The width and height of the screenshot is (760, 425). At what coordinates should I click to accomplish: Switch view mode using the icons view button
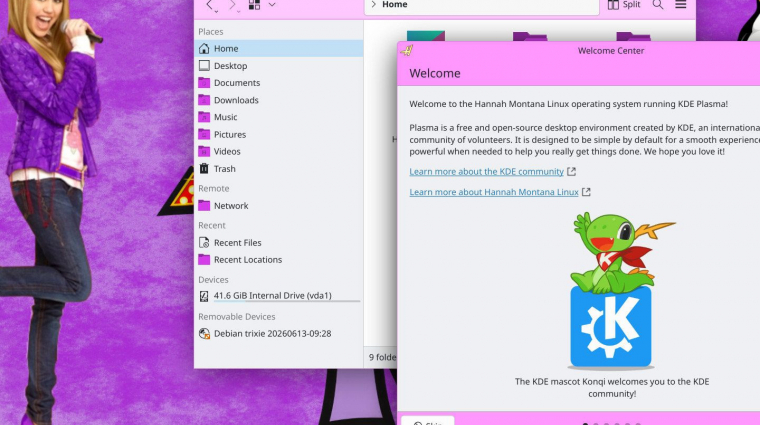[254, 5]
